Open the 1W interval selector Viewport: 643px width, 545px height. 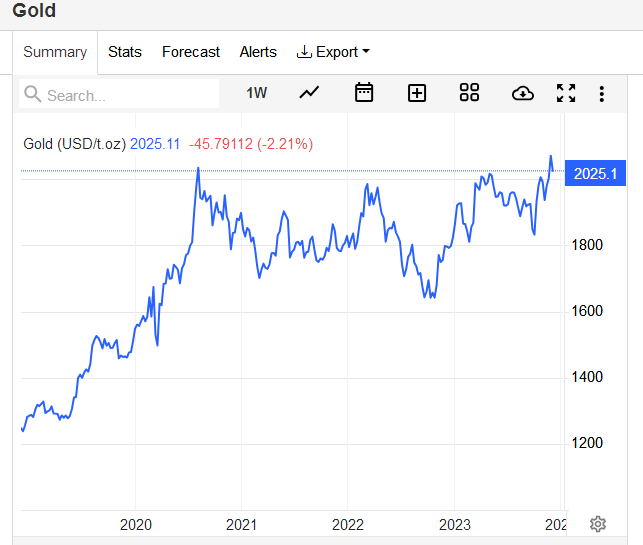point(257,93)
